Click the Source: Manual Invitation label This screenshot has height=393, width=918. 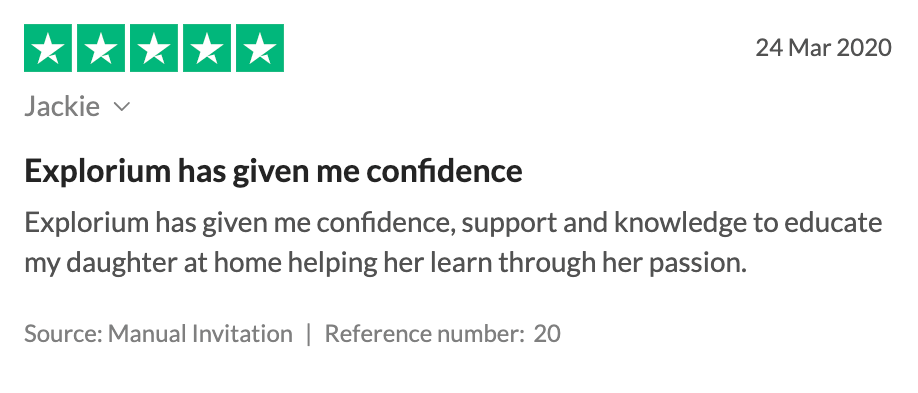click(158, 334)
